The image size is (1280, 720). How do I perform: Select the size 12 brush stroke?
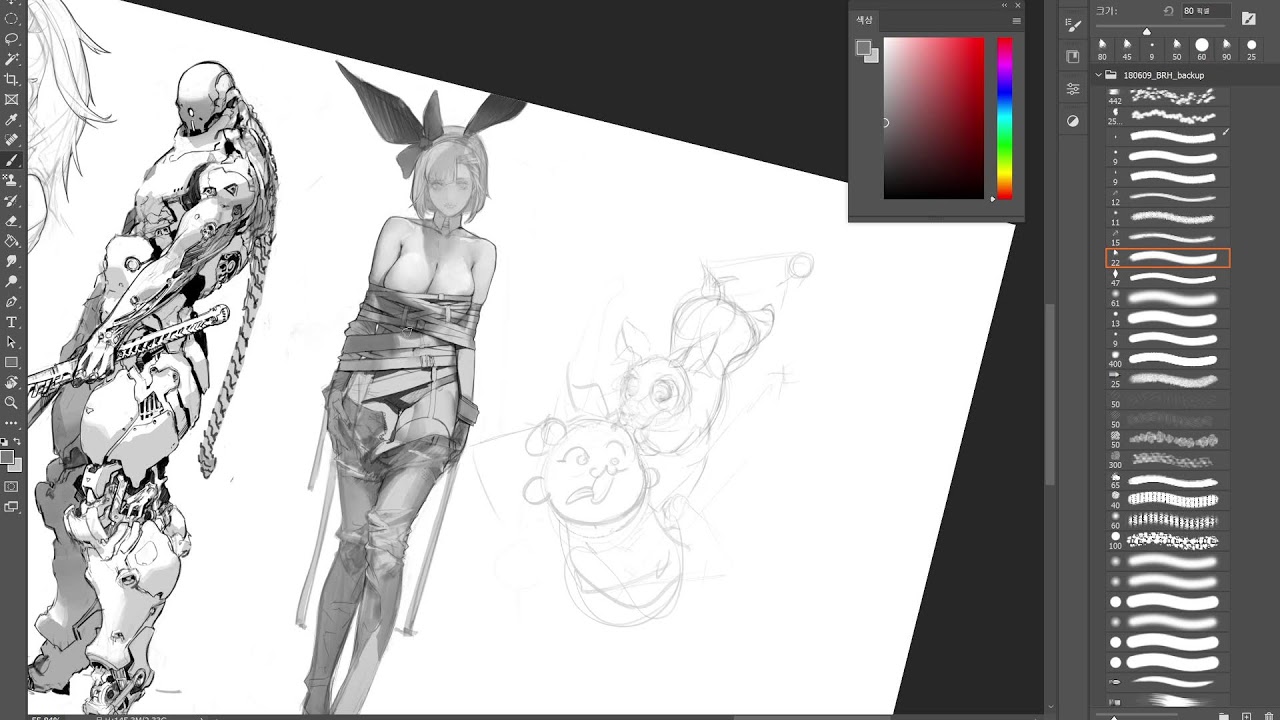coord(1168,197)
